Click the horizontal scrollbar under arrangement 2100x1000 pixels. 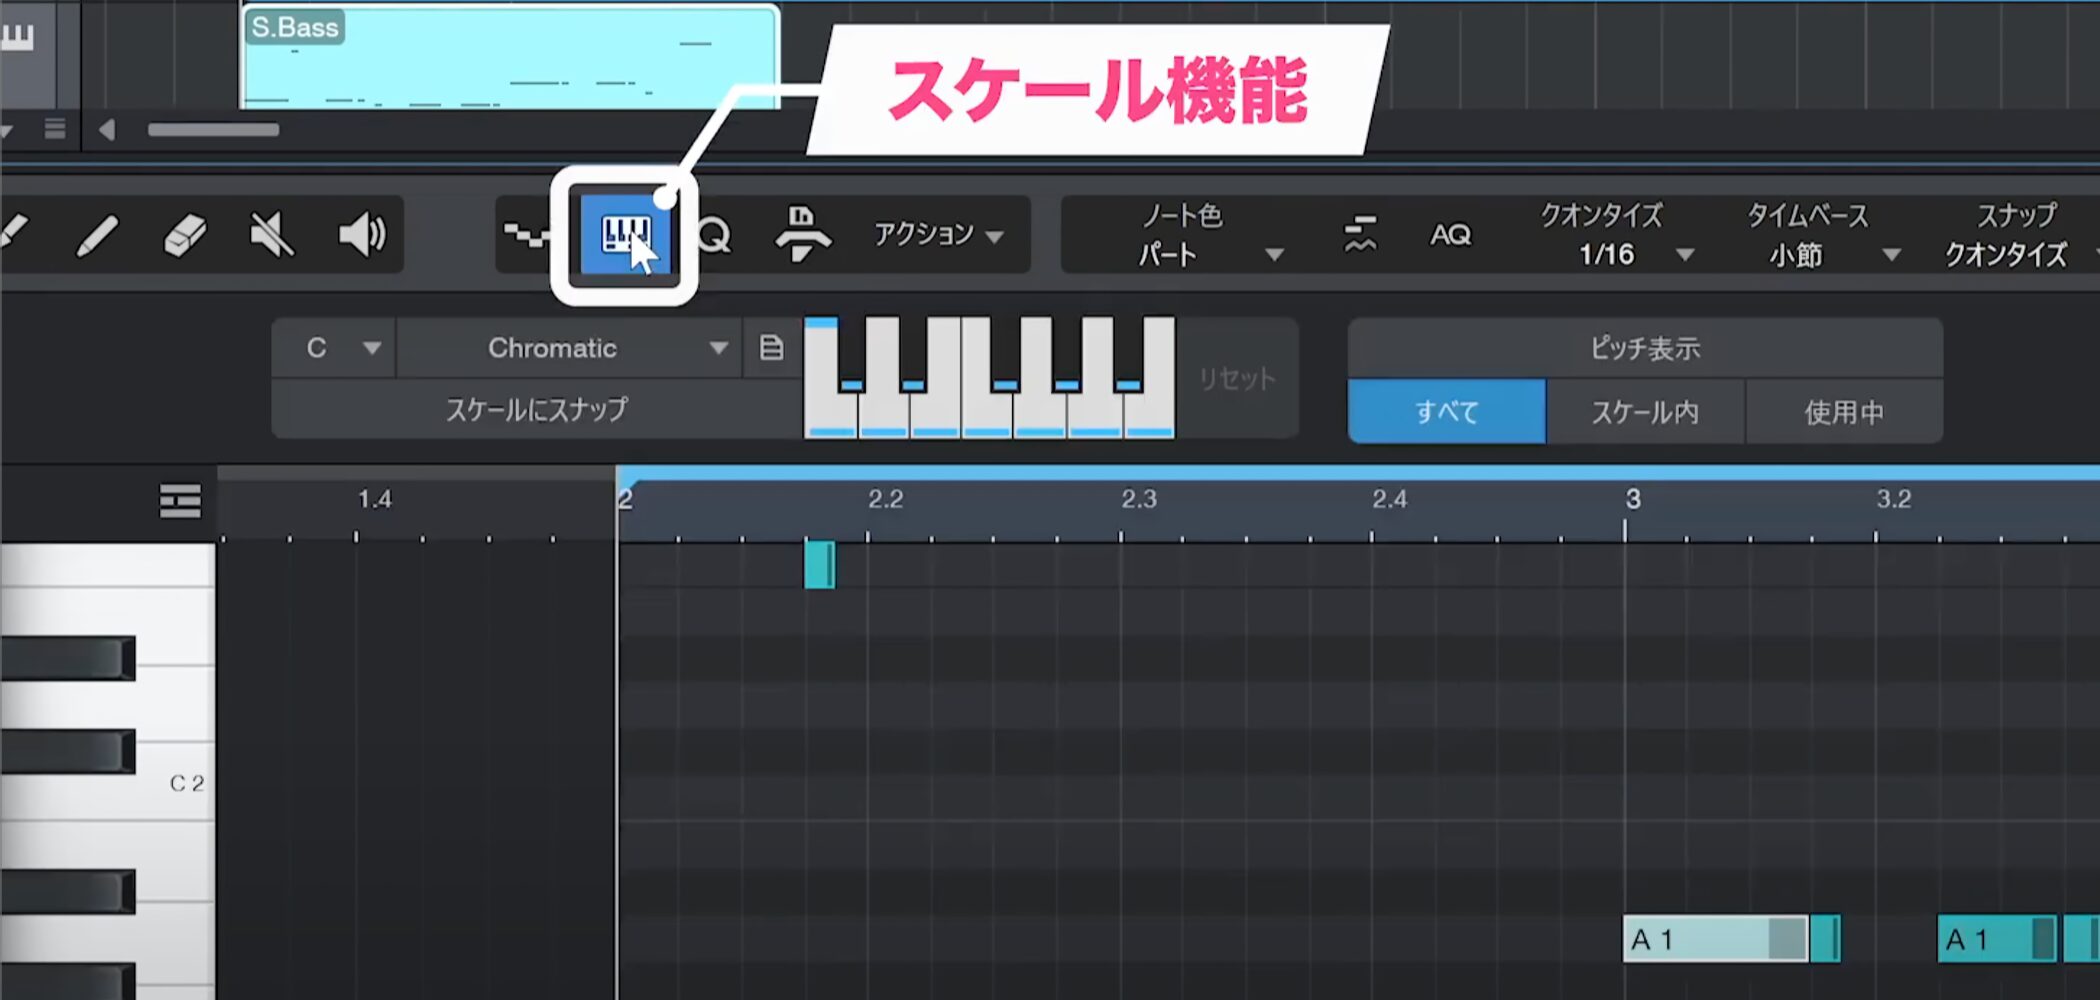tap(213, 130)
